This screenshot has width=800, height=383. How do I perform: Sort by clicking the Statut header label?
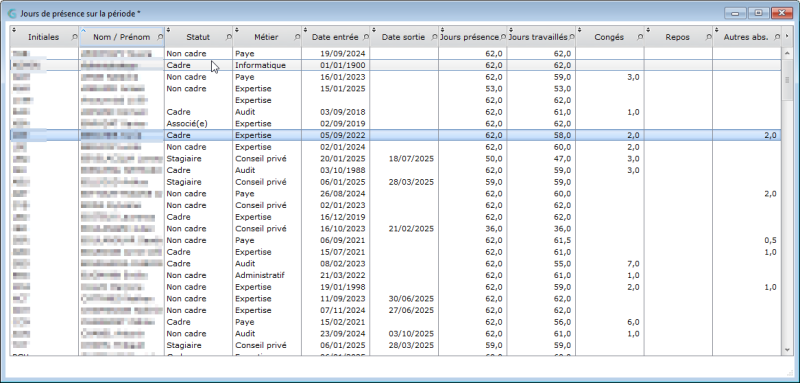(x=198, y=37)
